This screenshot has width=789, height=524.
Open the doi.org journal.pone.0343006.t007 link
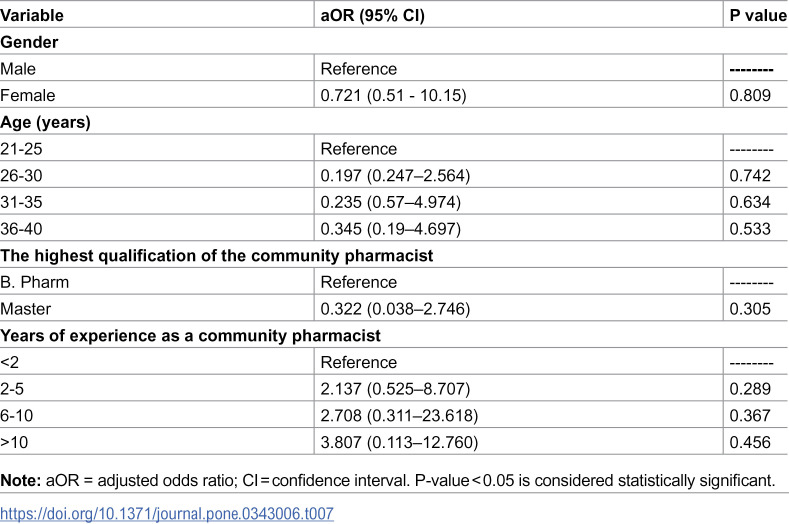167,513
